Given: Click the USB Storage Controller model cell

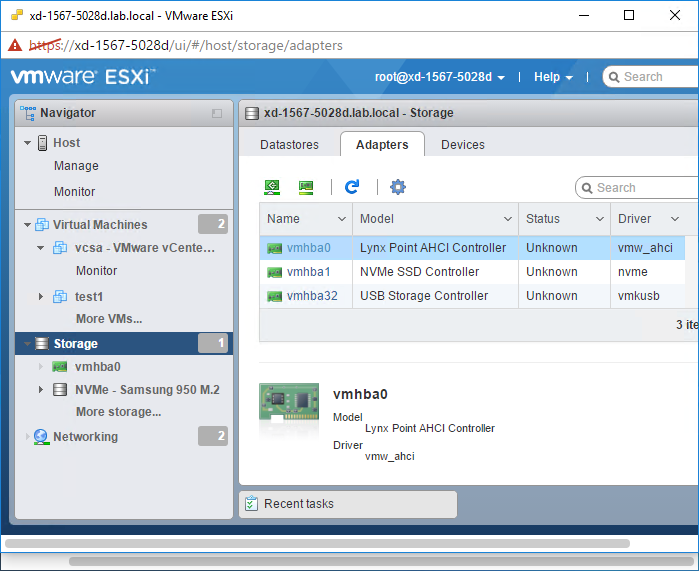Looking at the screenshot, I should (x=435, y=296).
